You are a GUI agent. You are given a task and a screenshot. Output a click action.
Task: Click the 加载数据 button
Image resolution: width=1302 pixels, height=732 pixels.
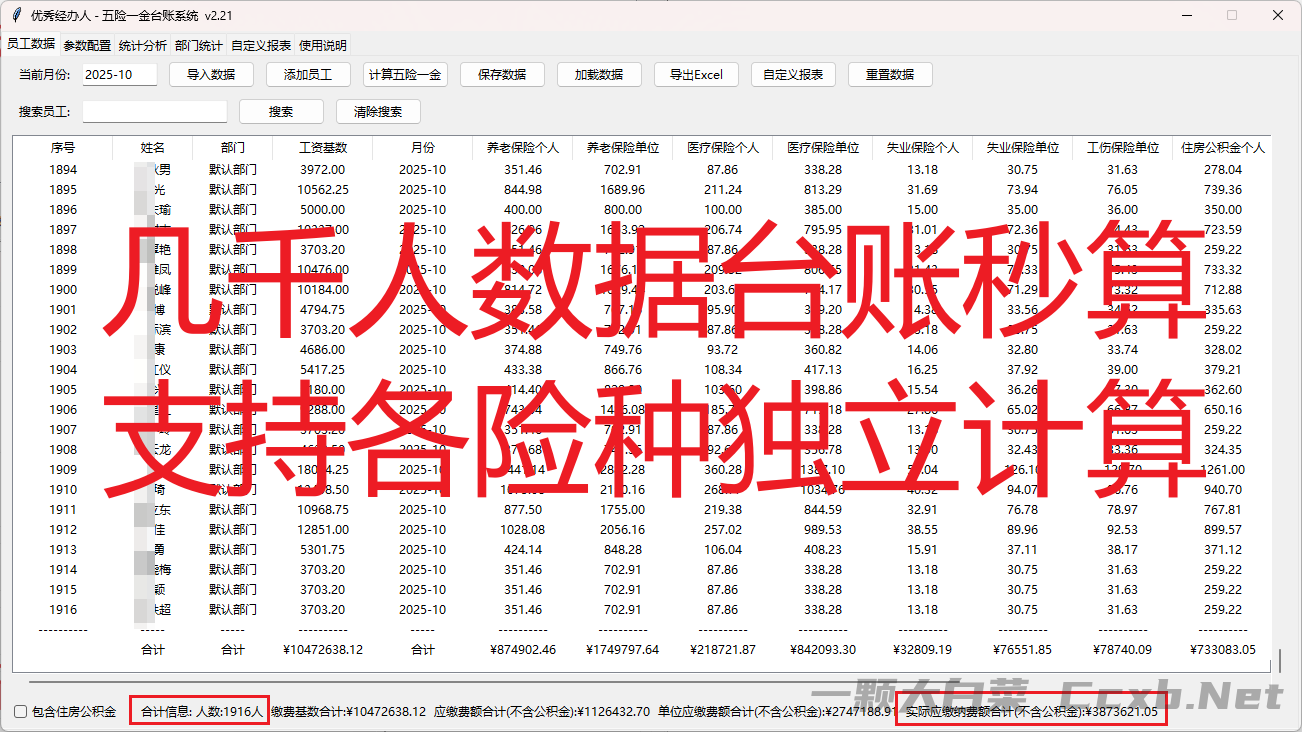[598, 75]
